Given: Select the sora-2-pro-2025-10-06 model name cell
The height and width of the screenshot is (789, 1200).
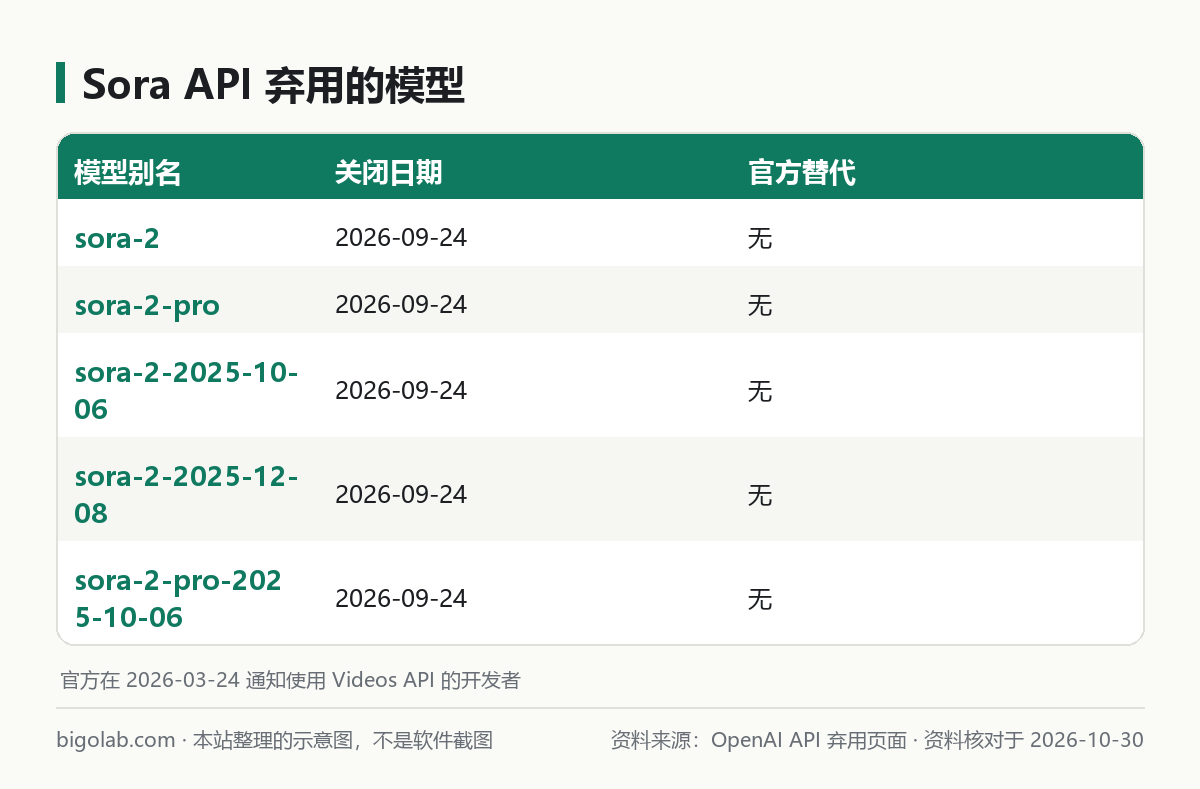Looking at the screenshot, I should (x=179, y=599).
